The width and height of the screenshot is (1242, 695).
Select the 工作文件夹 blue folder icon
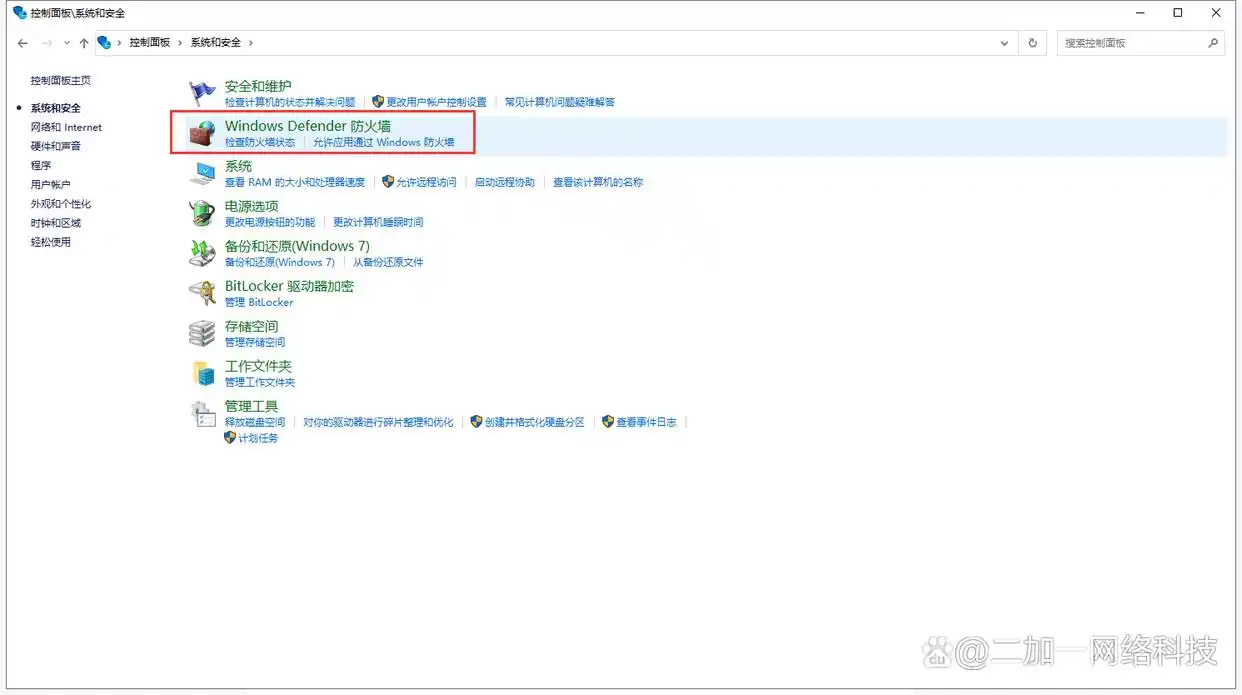tap(202, 372)
